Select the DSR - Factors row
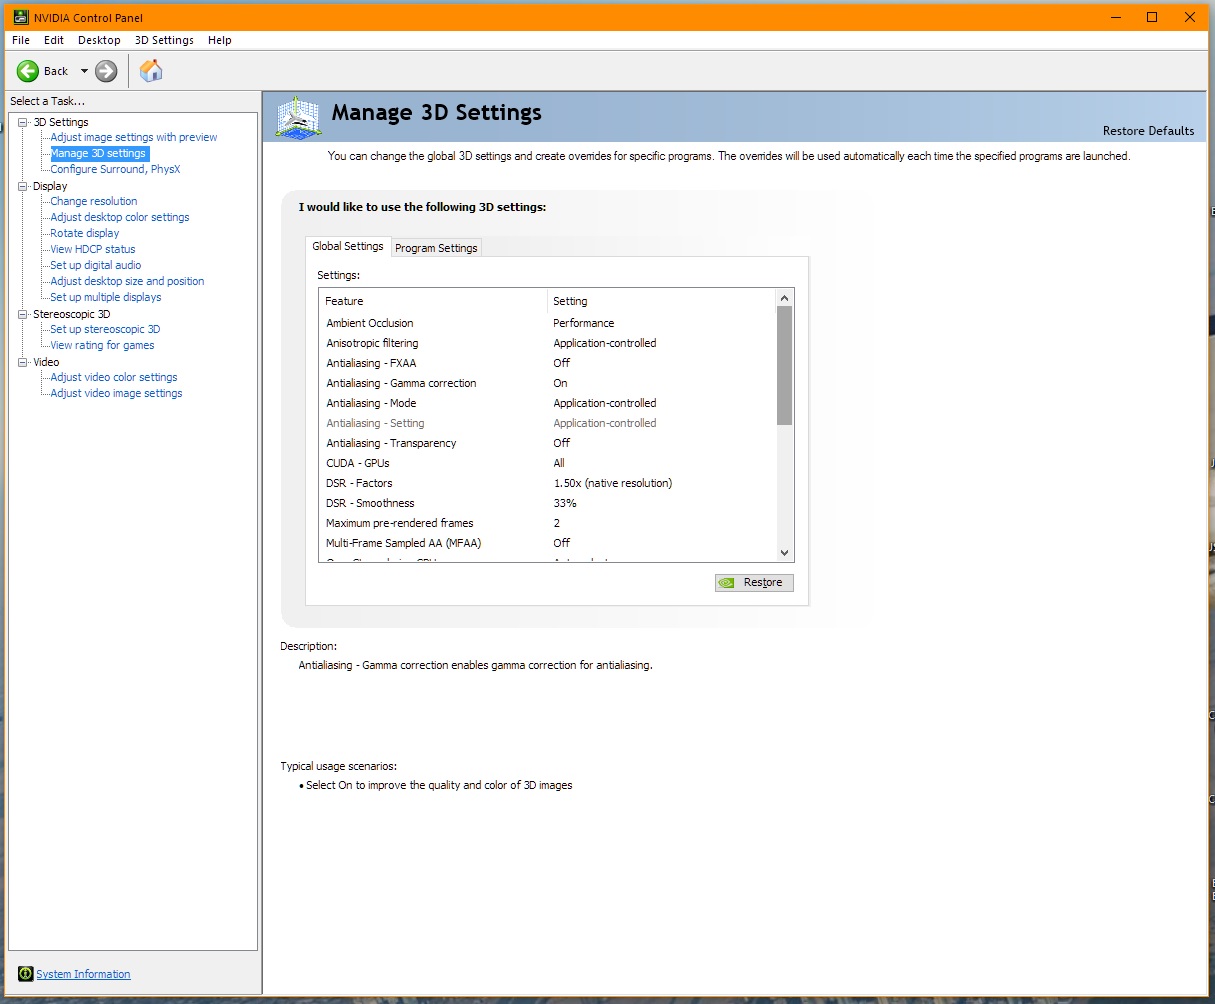The image size is (1215, 1004). pos(547,483)
